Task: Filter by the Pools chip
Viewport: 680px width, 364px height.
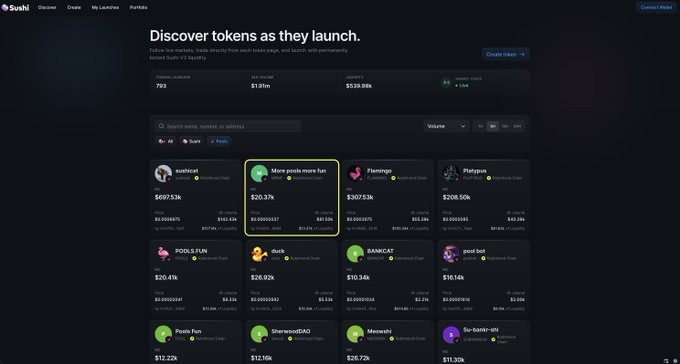Action: pyautogui.click(x=219, y=141)
